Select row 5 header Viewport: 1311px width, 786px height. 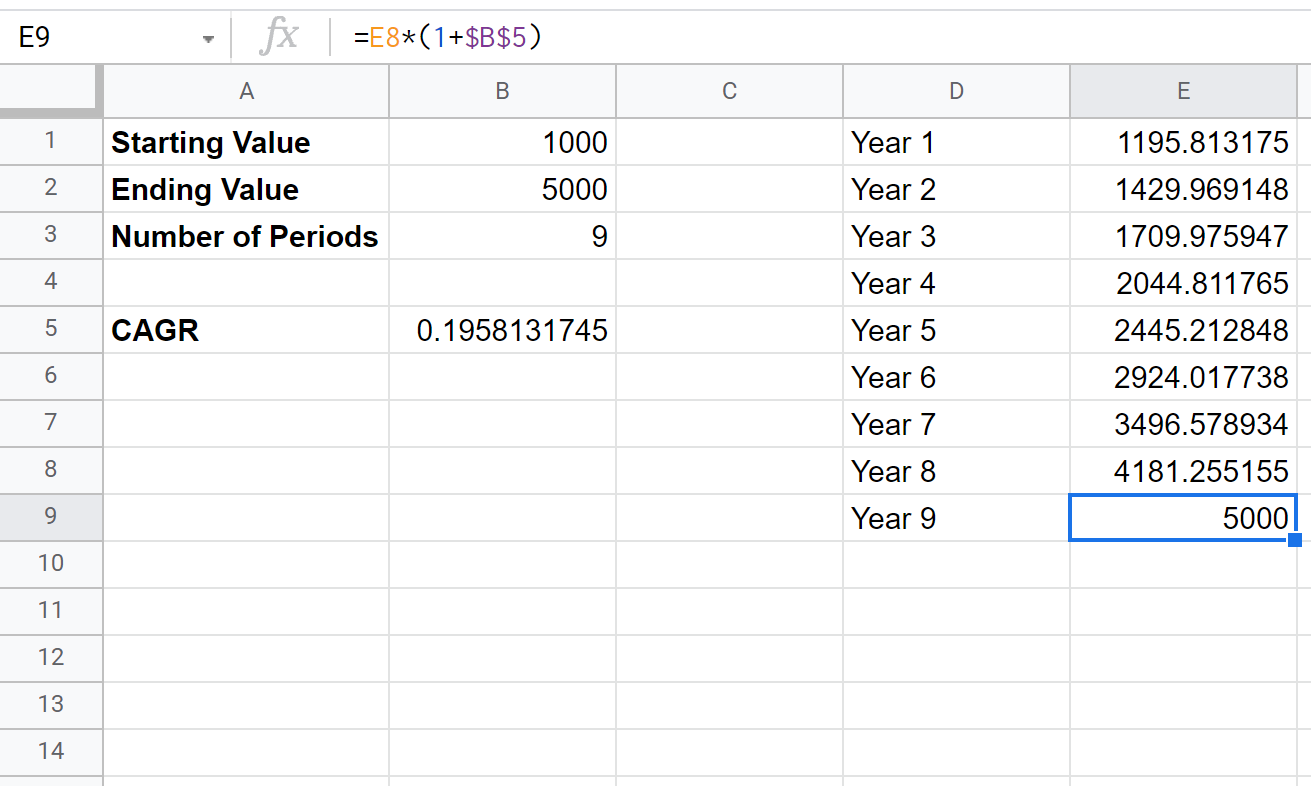tap(51, 330)
